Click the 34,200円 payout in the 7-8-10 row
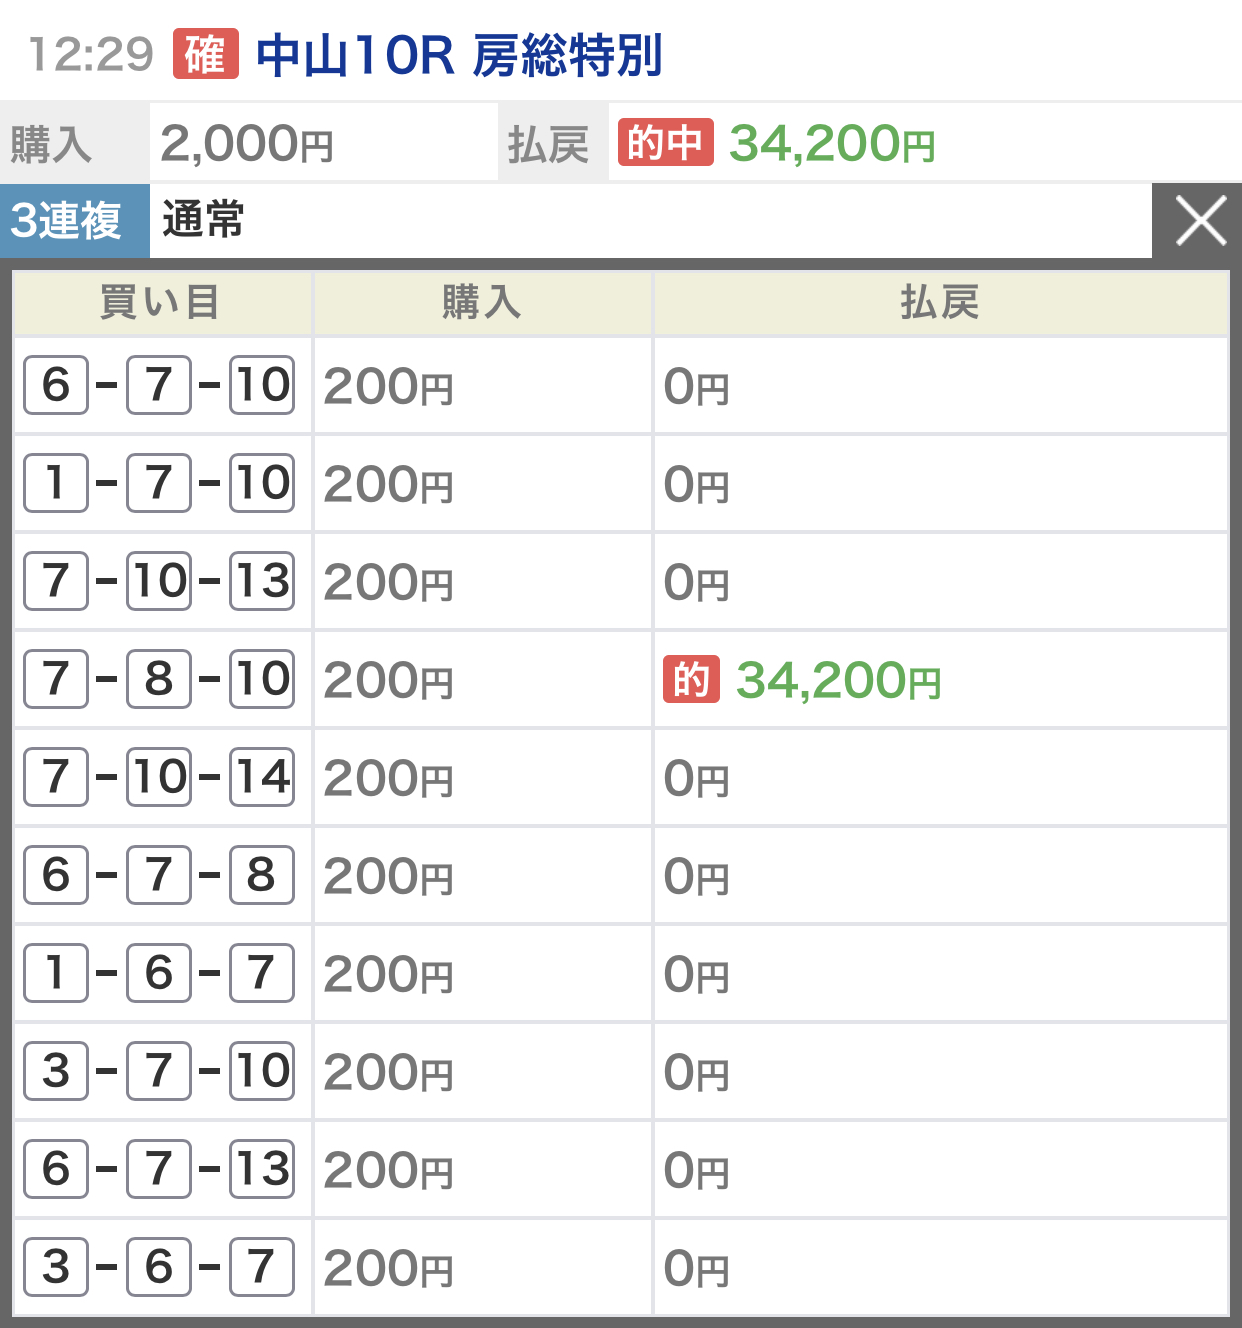The width and height of the screenshot is (1242, 1328). (x=838, y=681)
